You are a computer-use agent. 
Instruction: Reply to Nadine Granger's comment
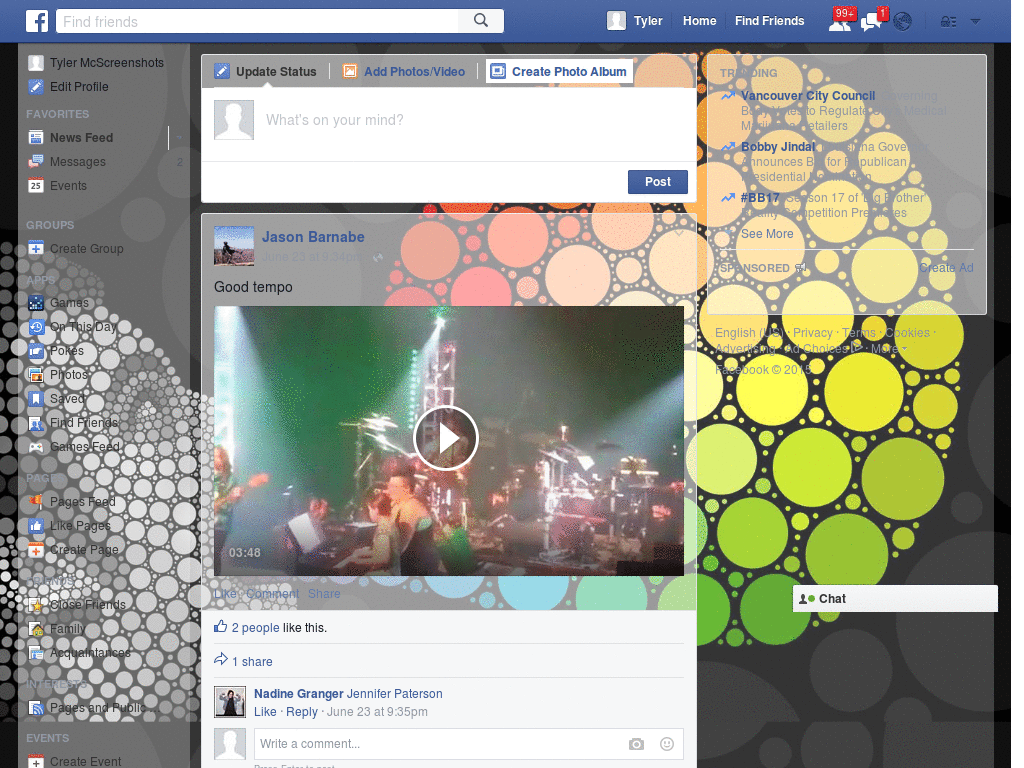[x=302, y=712]
